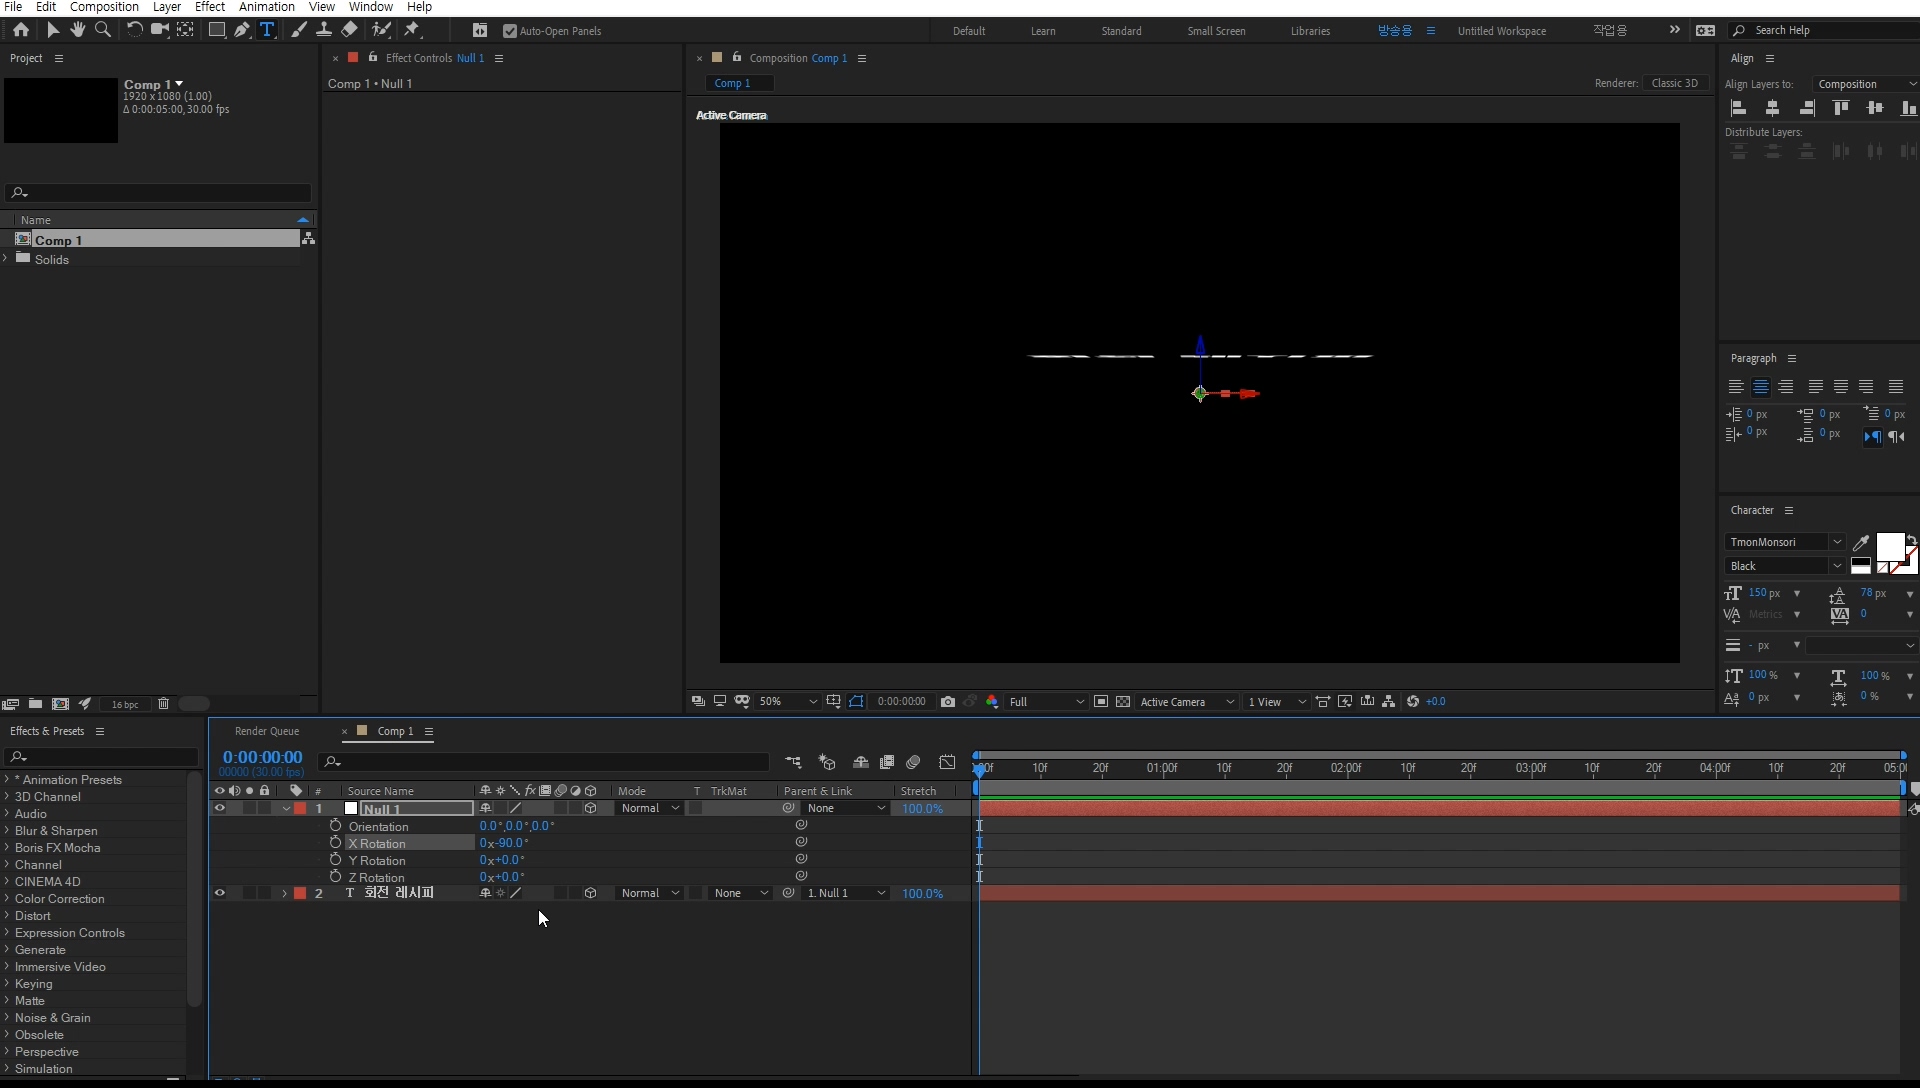Viewport: 1920px width, 1088px height.
Task: Hide the Null 1 layer eye toggle
Action: tap(219, 808)
